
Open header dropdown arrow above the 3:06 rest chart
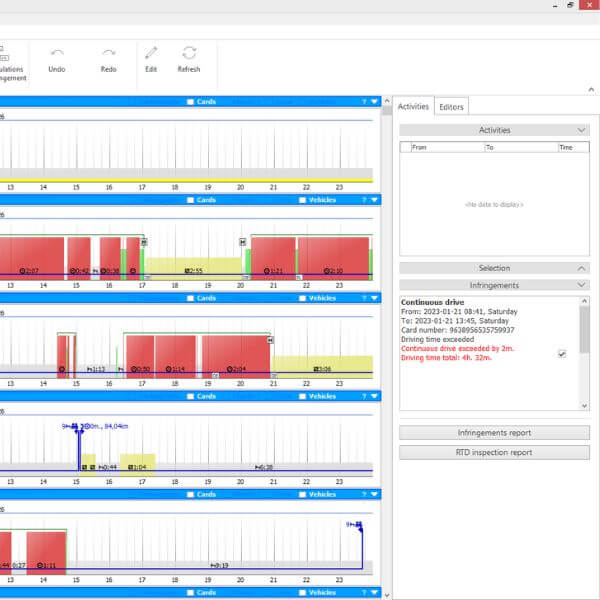374,298
